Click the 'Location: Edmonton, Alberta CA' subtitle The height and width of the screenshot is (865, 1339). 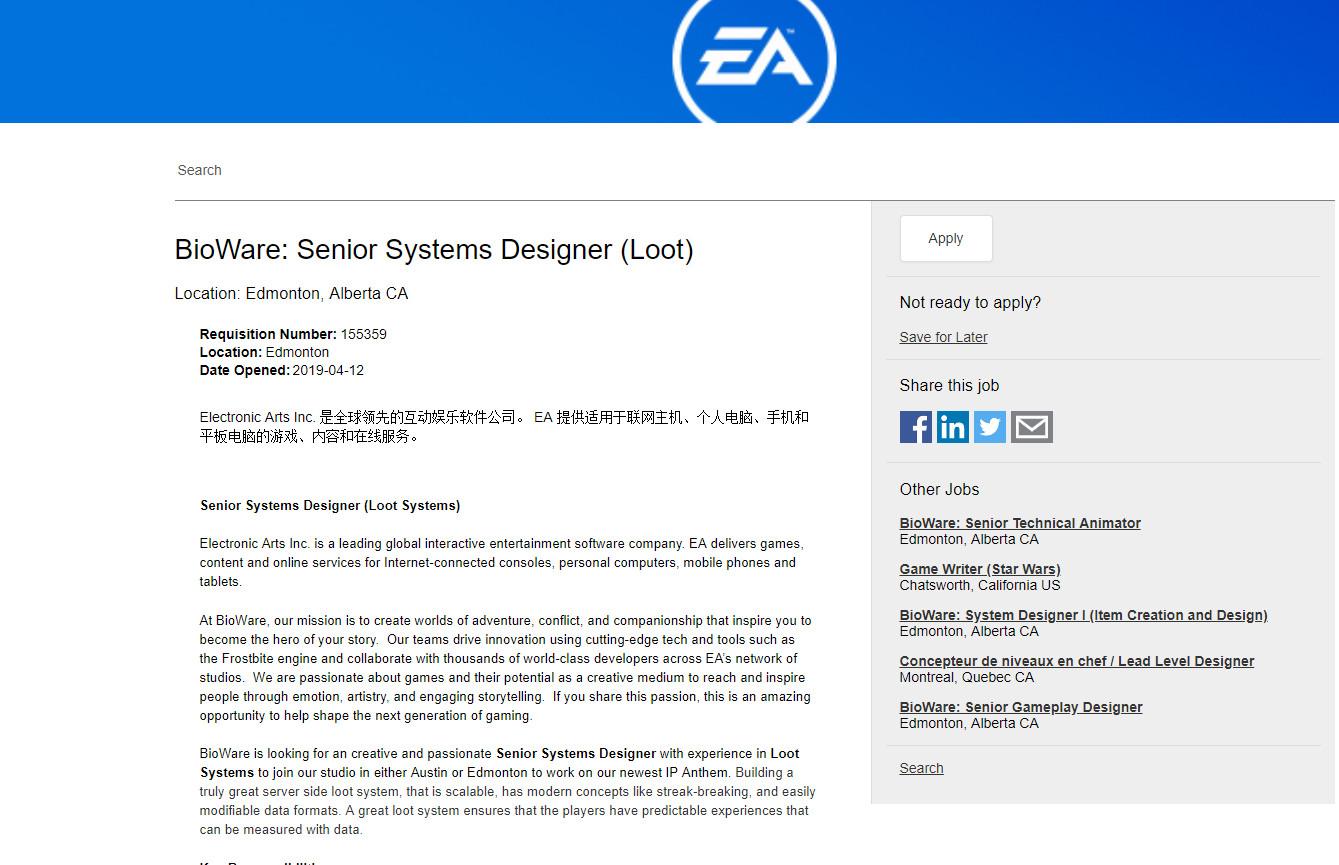[x=291, y=293]
